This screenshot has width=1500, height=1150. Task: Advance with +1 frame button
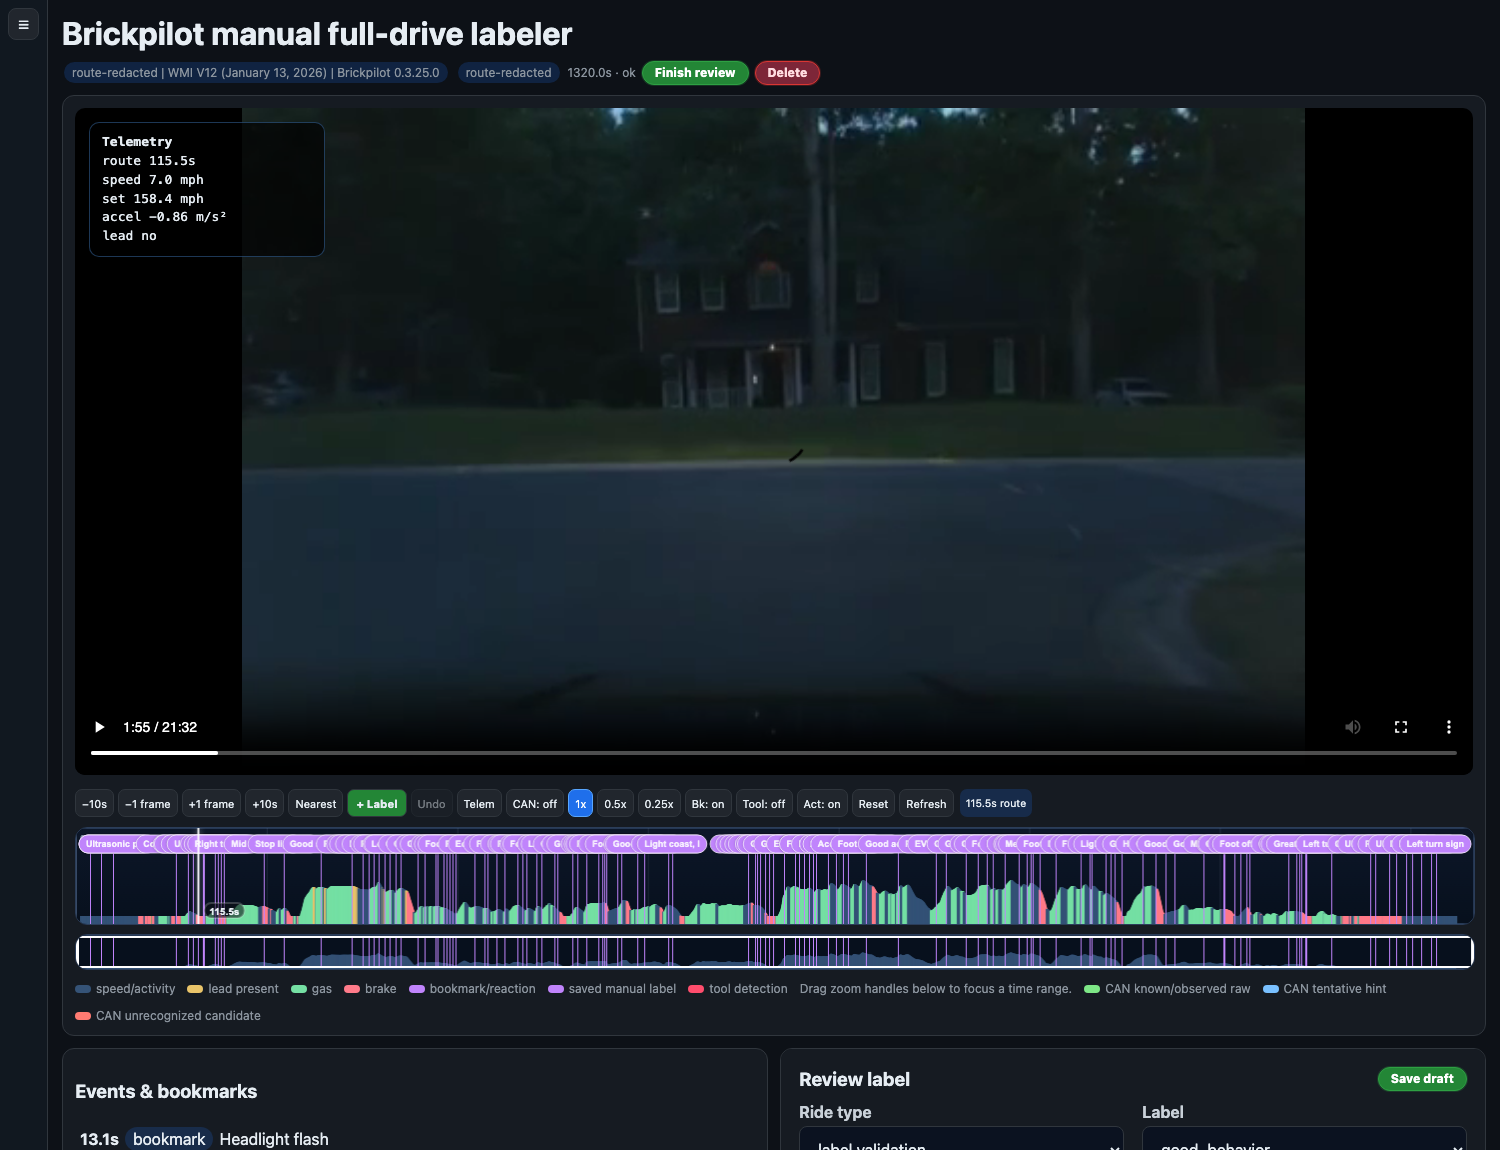[211, 804]
